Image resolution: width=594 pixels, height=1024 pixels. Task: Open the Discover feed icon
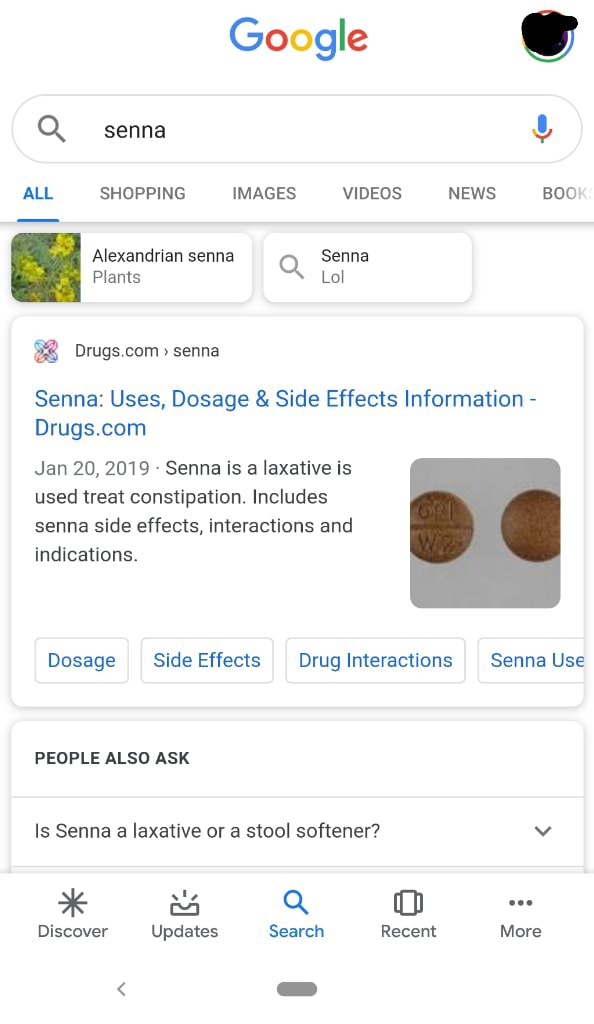(72, 903)
